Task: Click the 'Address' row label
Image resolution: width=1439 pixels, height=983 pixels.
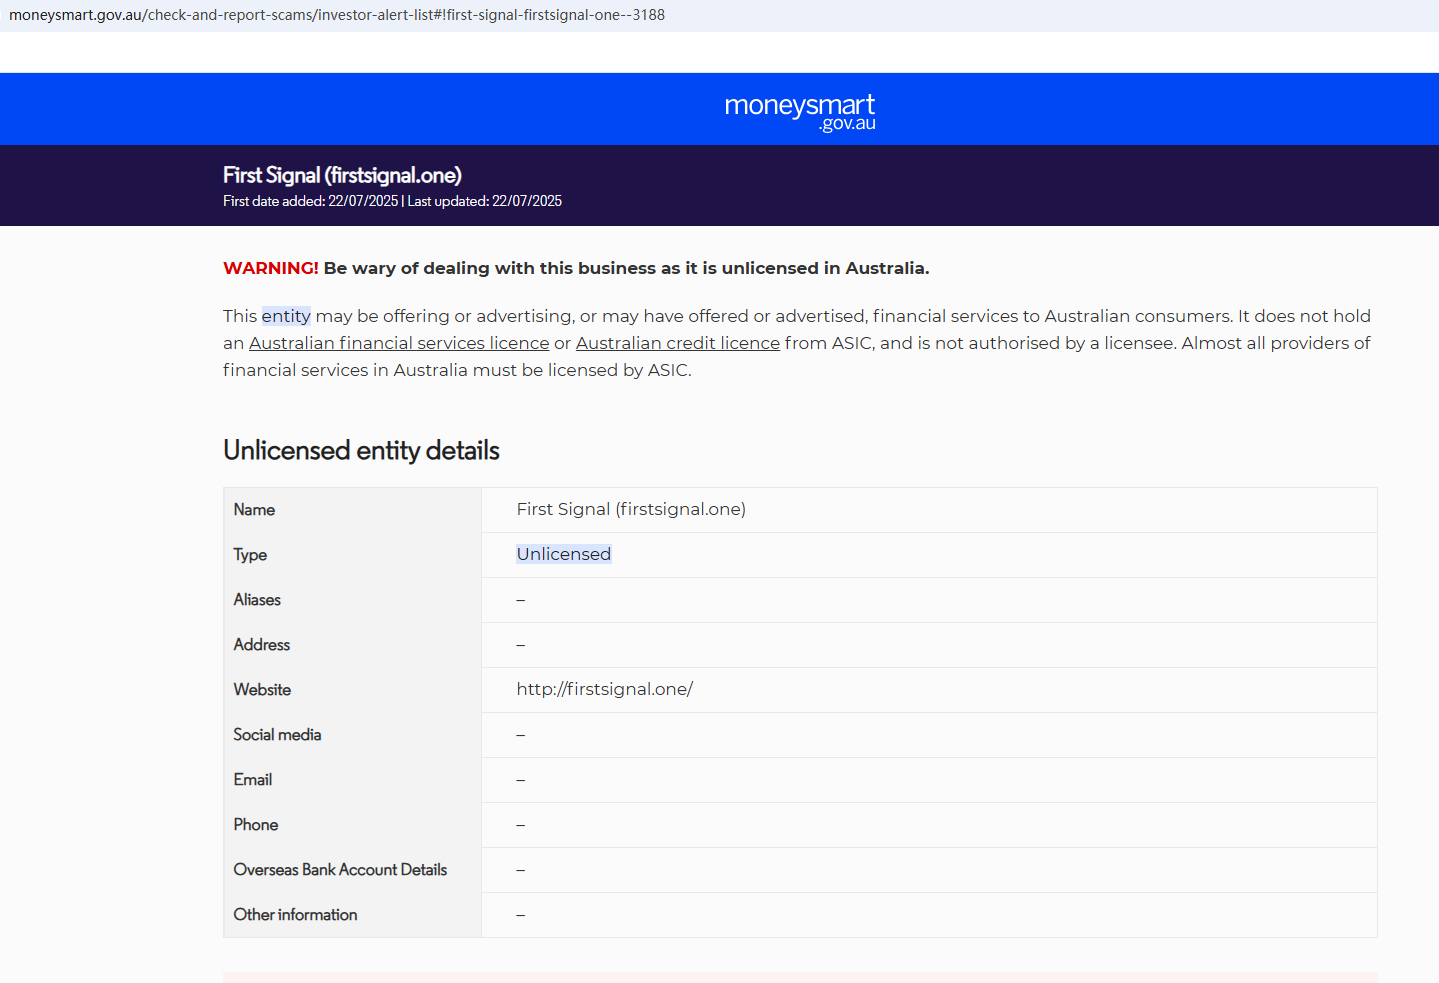Action: pyautogui.click(x=262, y=645)
